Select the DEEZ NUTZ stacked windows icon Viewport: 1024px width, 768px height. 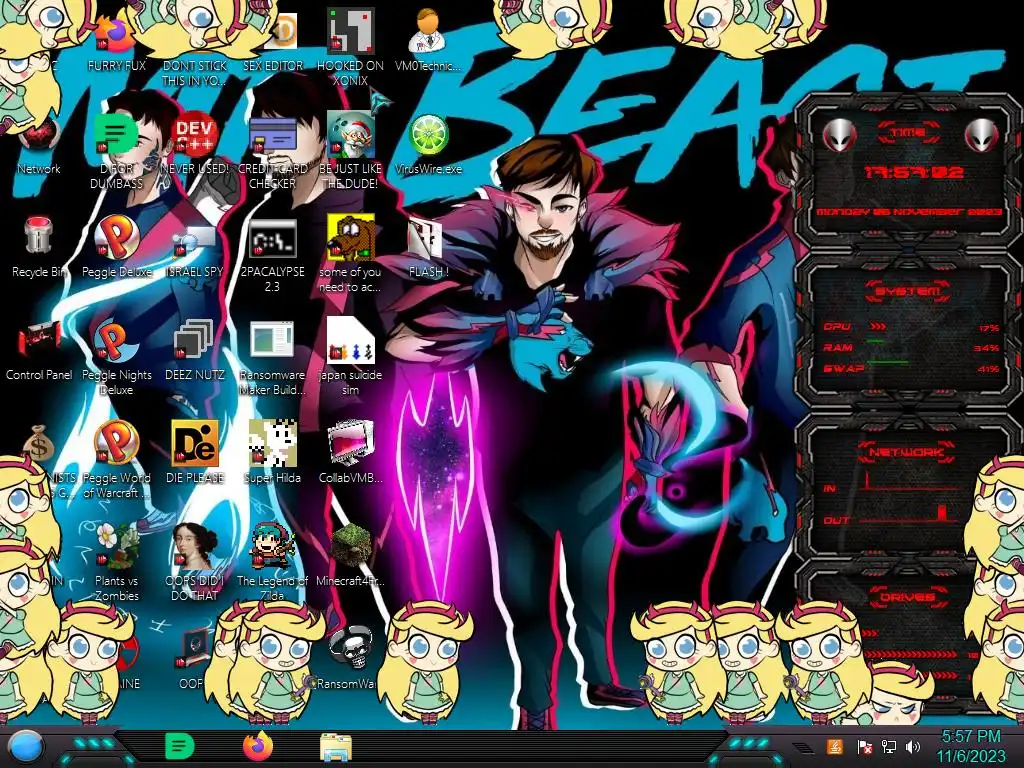coord(194,340)
